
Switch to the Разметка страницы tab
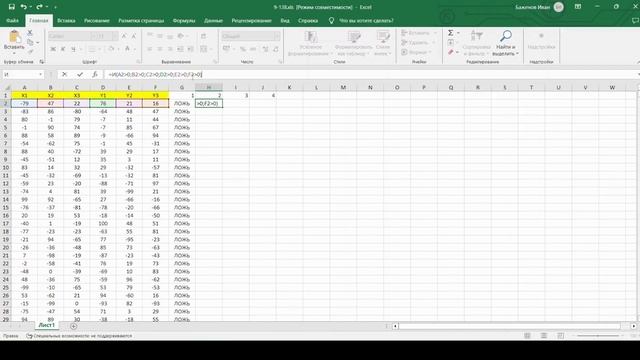click(x=141, y=20)
